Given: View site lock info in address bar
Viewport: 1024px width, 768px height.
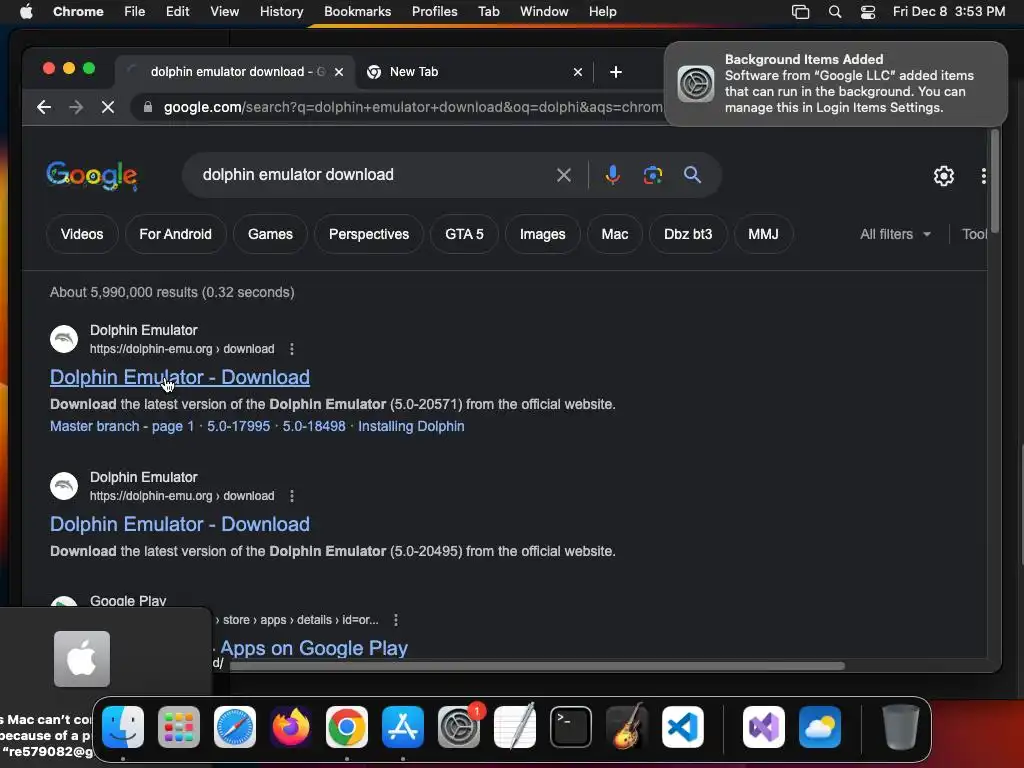Looking at the screenshot, I should [x=148, y=107].
